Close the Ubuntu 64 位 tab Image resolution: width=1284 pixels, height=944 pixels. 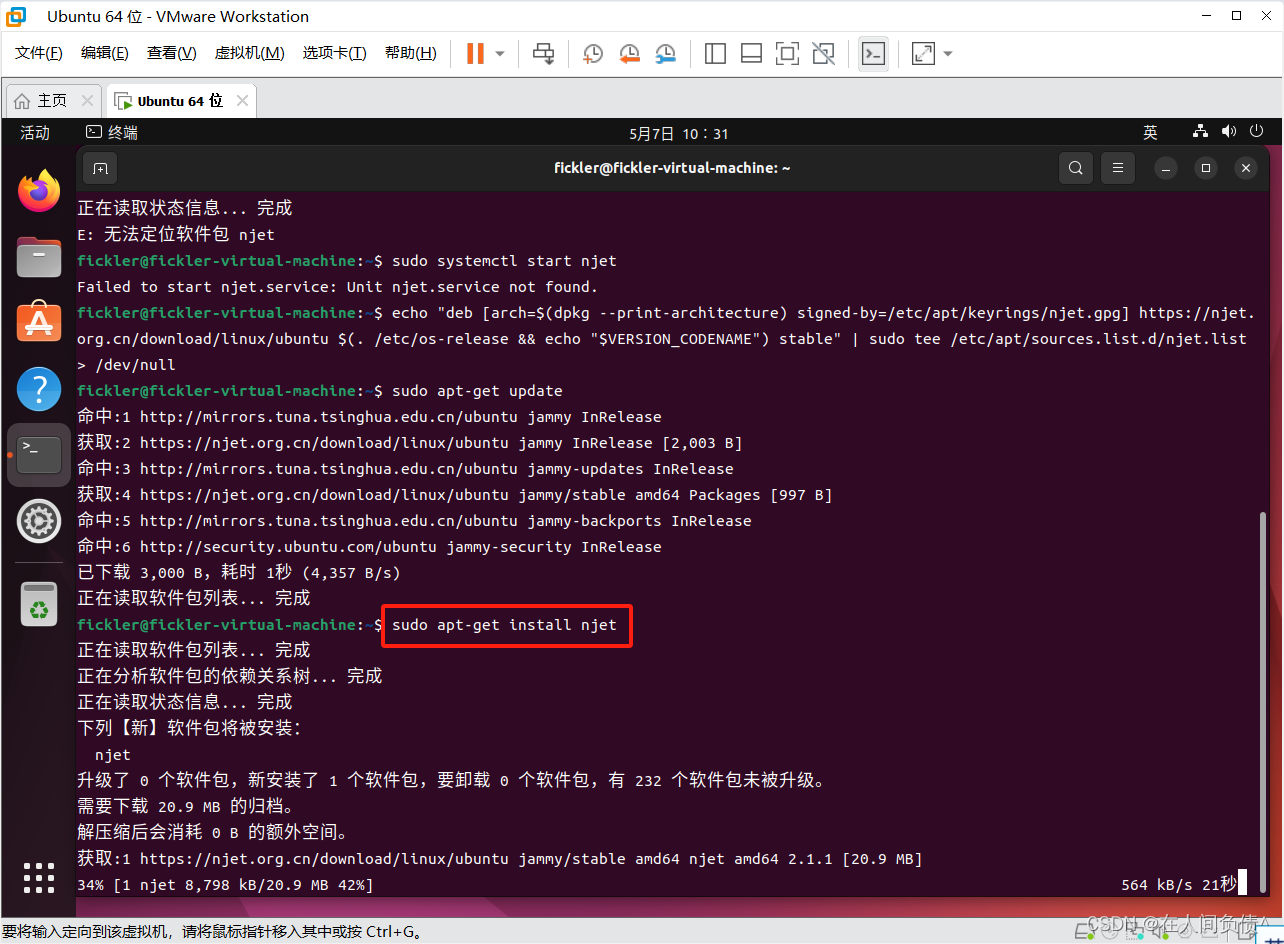coord(242,101)
